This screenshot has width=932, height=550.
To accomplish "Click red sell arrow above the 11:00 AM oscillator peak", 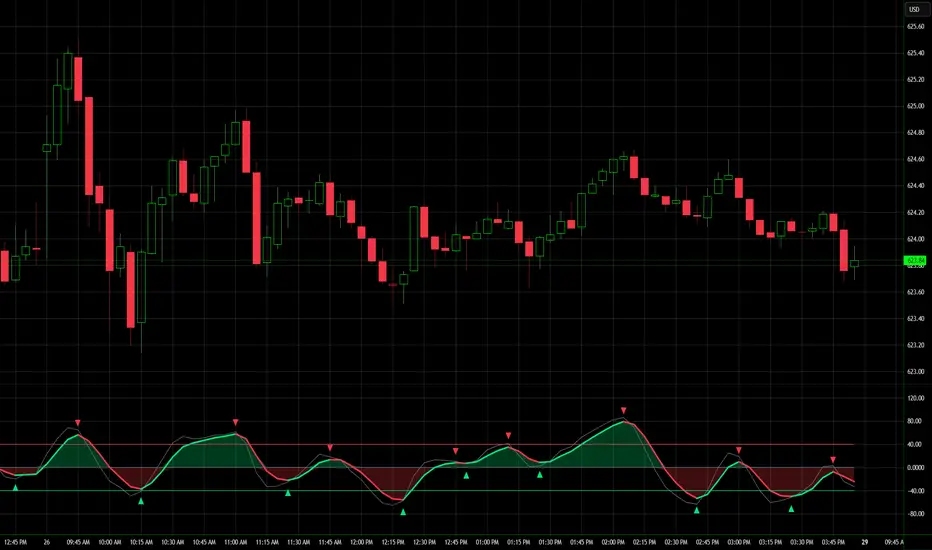I will [235, 422].
